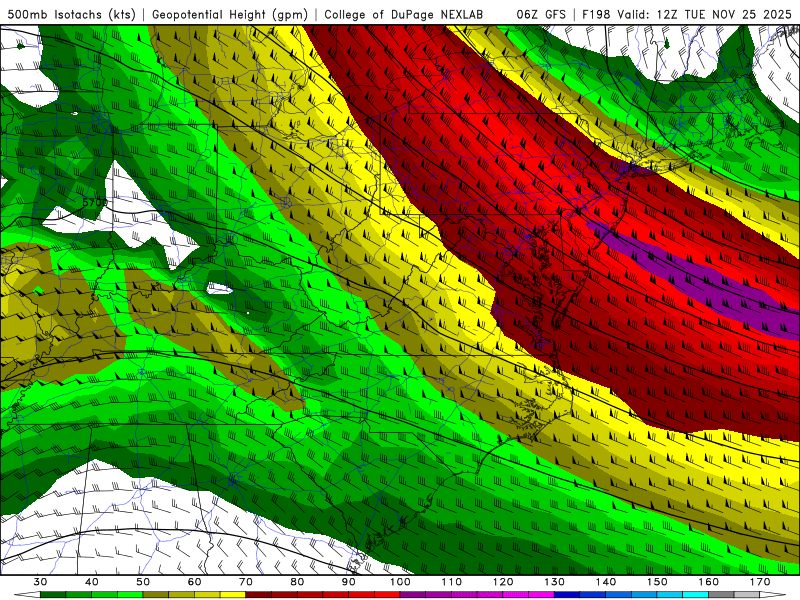Select the bright yellow colorbar swatch ending at 70

(233, 594)
